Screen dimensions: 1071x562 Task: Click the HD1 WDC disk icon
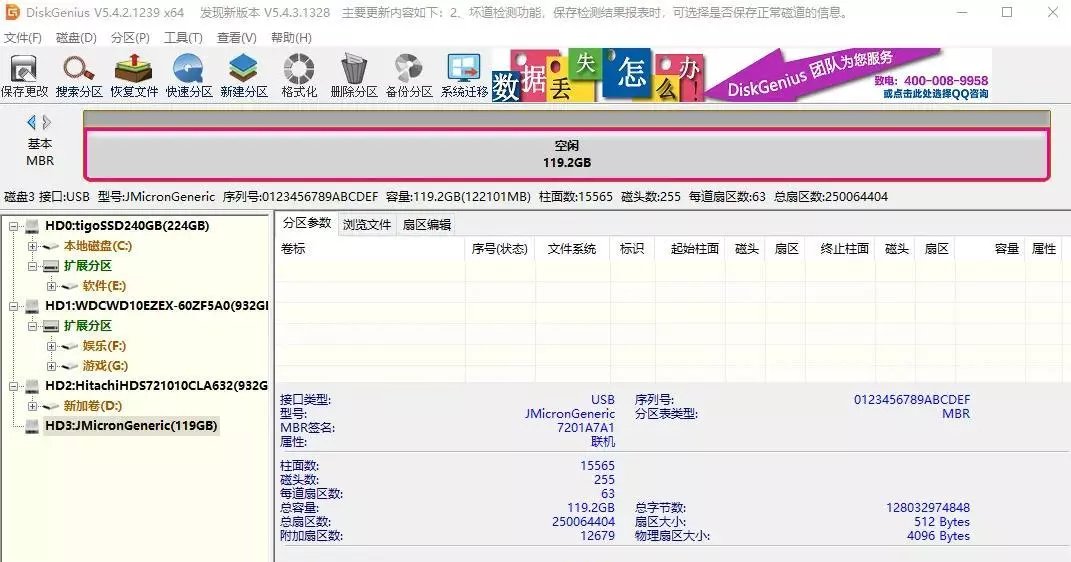click(31, 306)
